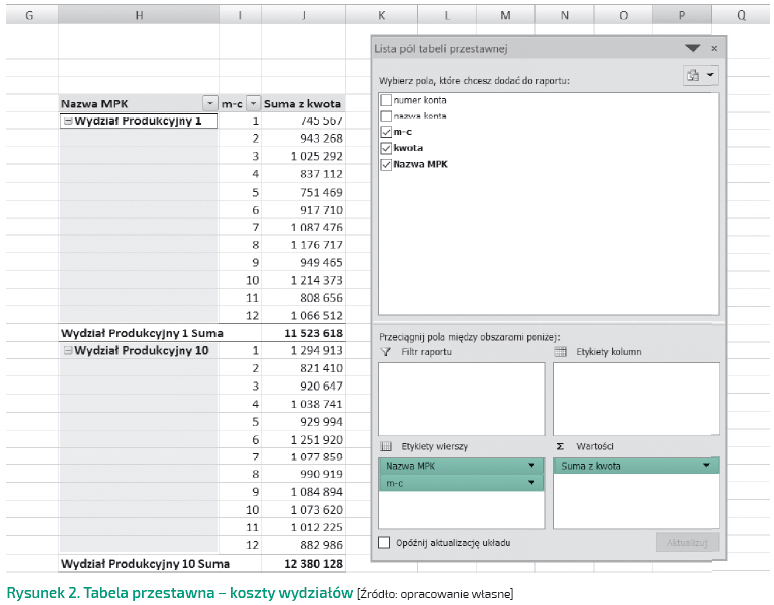
Task: Select the value cell 990 919
Action: click(x=303, y=474)
